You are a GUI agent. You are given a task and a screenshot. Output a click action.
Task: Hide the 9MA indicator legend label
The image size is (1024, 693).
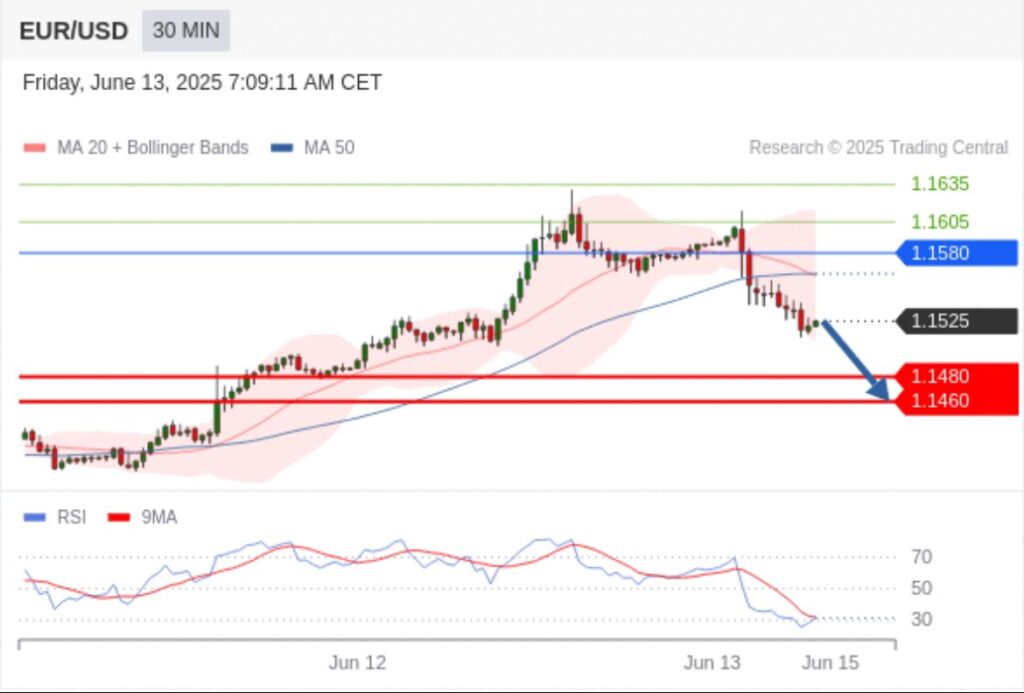point(159,517)
